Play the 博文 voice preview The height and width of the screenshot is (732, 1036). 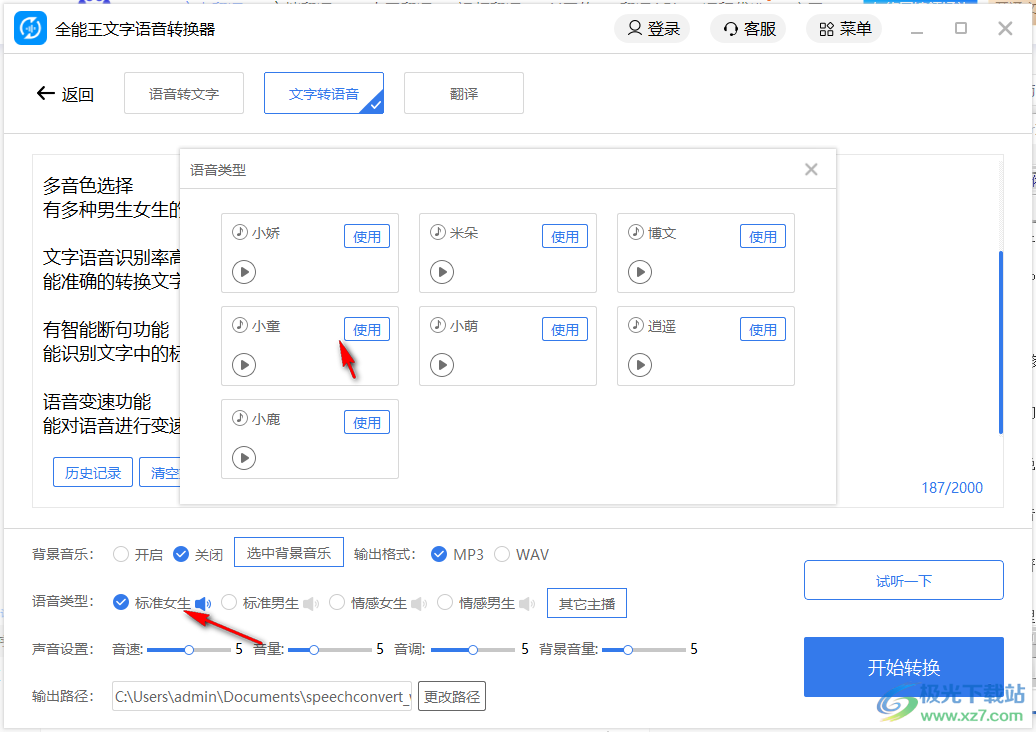coord(639,271)
